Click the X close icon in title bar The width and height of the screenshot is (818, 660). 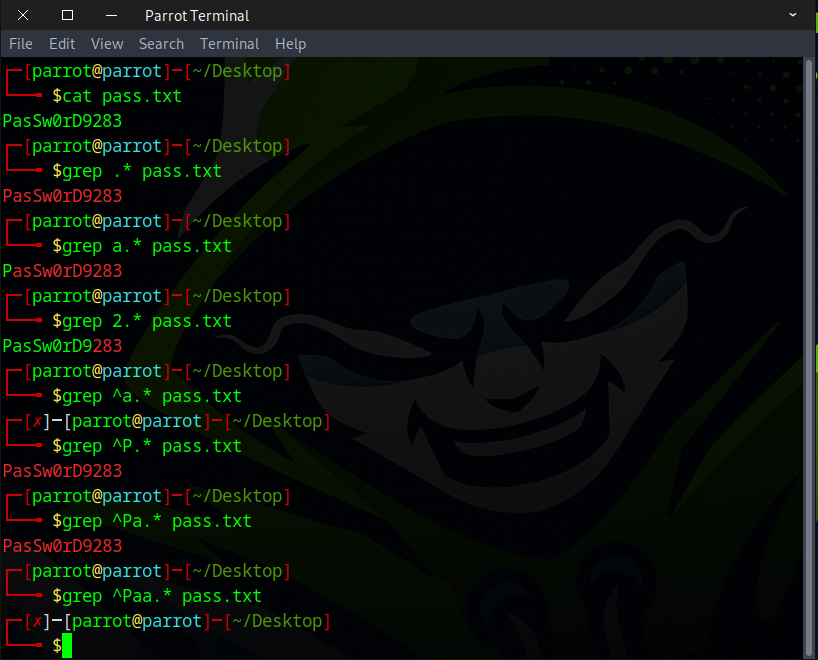24,15
